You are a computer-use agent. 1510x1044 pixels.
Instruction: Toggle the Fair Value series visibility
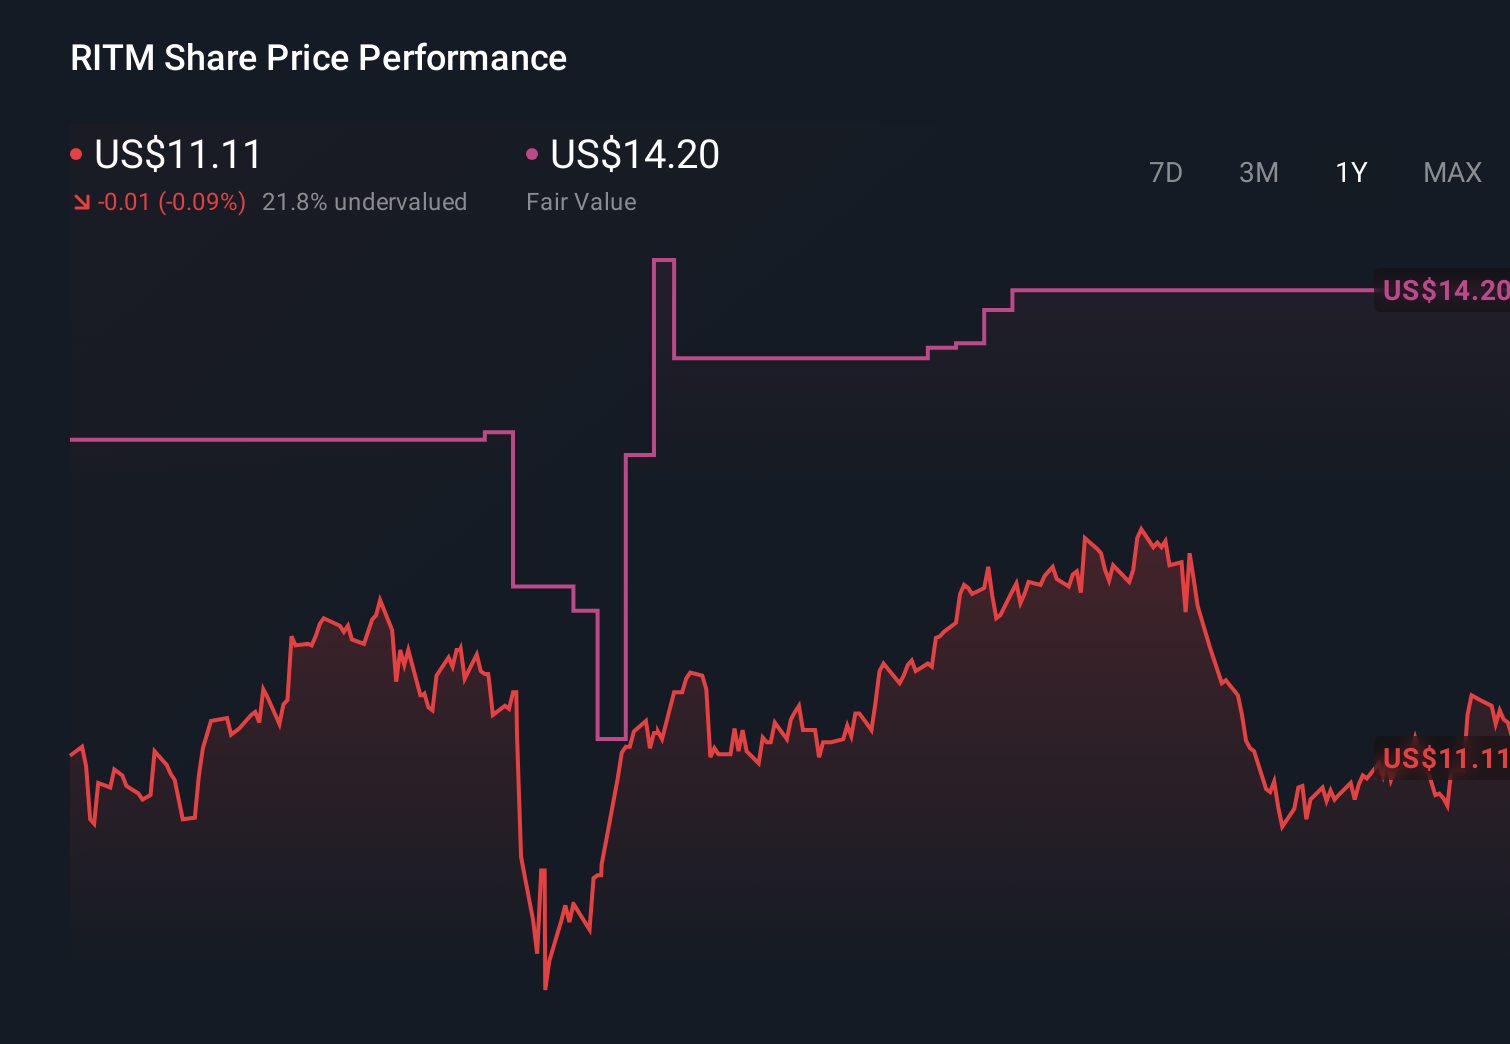tap(533, 152)
